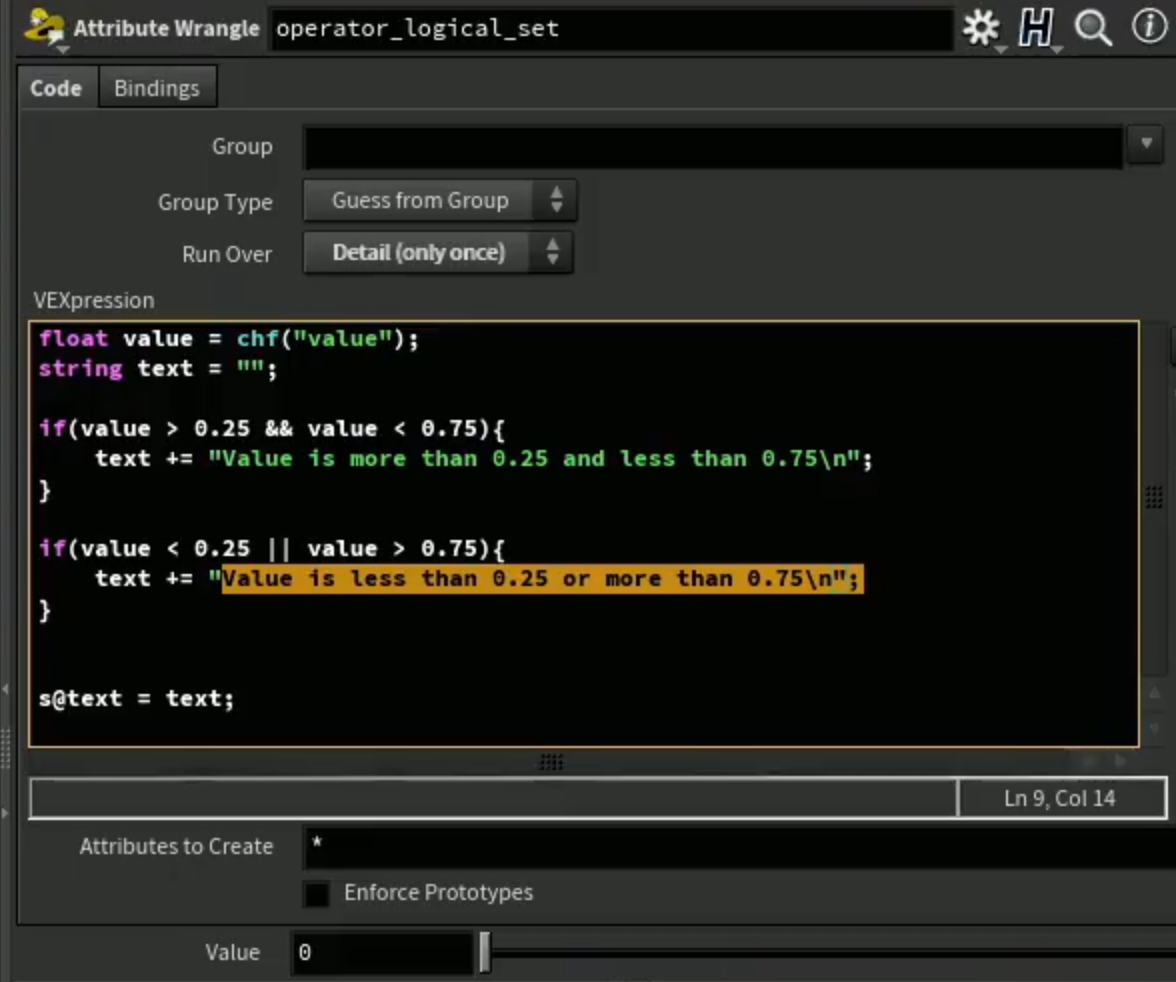Click the magnifying glass search icon
This screenshot has height=982, width=1176.
point(1093,29)
